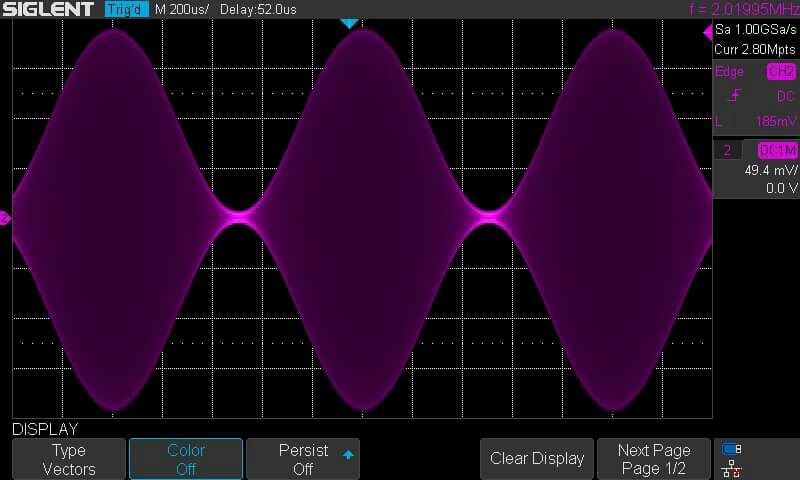Click the rising edge slope icon

pos(735,96)
